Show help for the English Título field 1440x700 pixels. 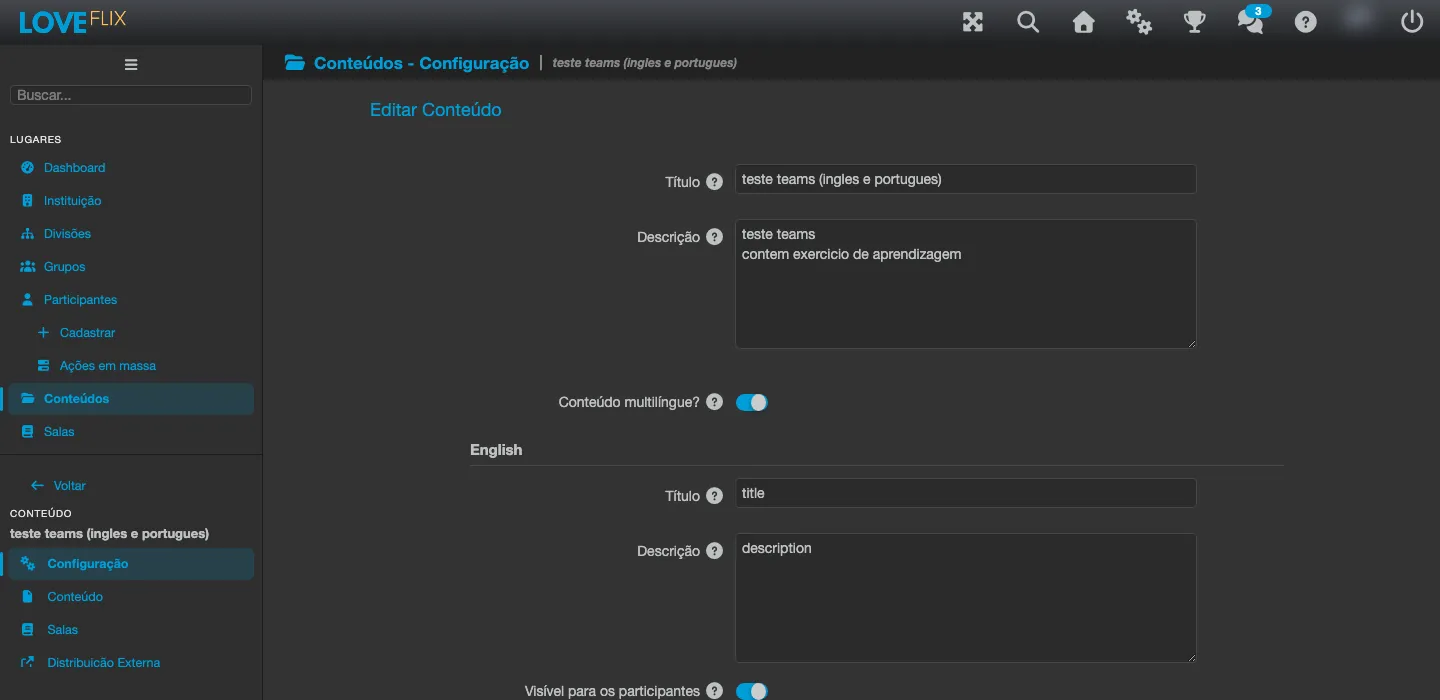(x=714, y=496)
